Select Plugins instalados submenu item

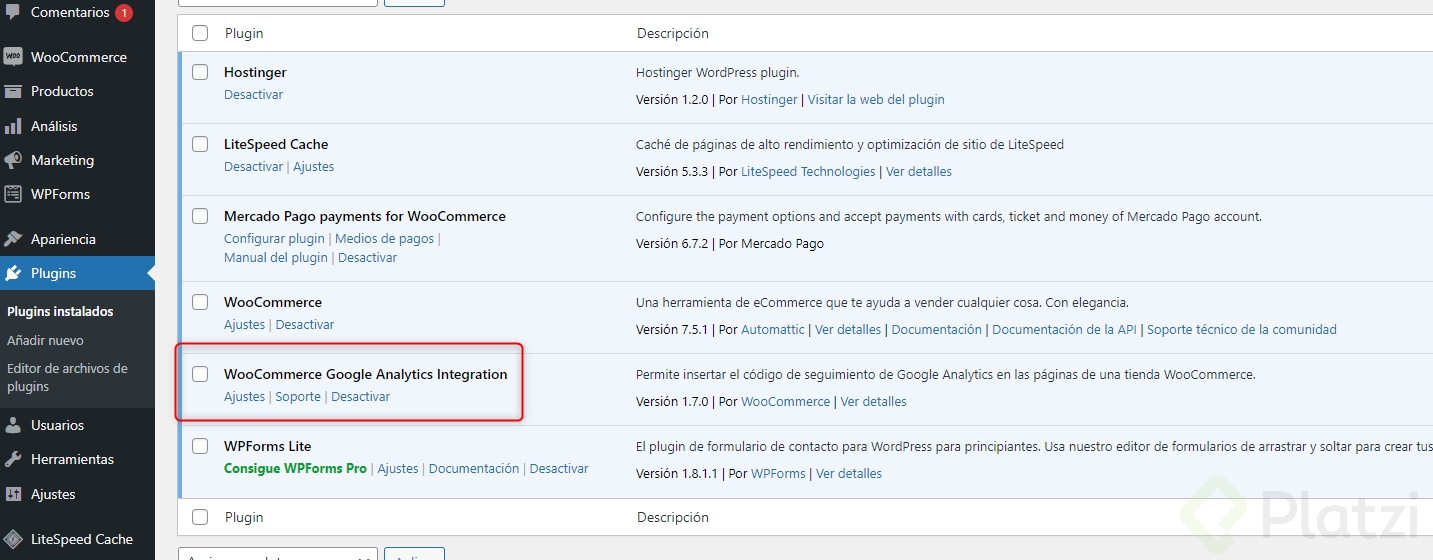[x=60, y=312]
